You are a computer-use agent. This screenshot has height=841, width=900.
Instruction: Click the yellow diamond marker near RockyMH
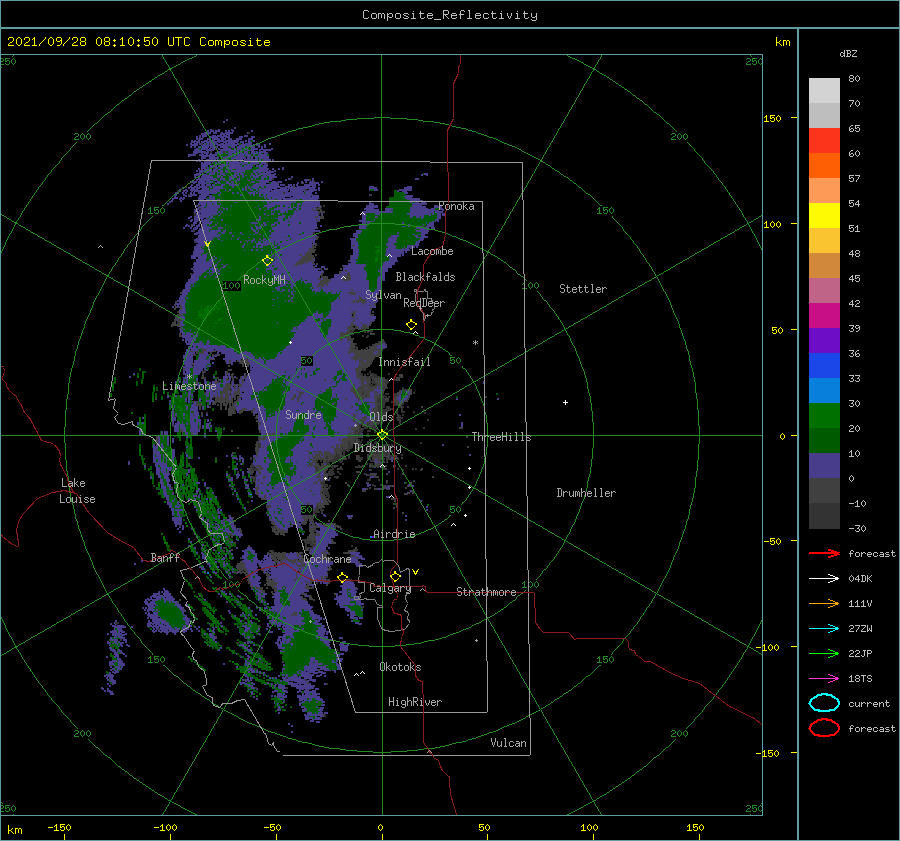(x=267, y=261)
